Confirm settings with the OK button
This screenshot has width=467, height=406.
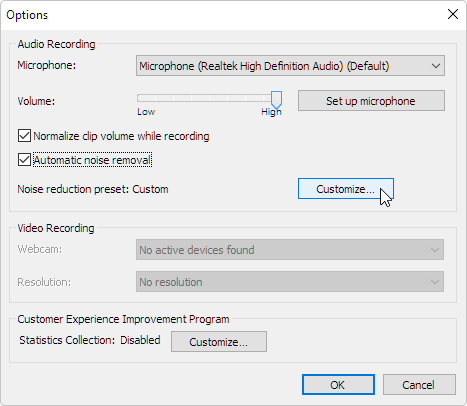tap(338, 385)
